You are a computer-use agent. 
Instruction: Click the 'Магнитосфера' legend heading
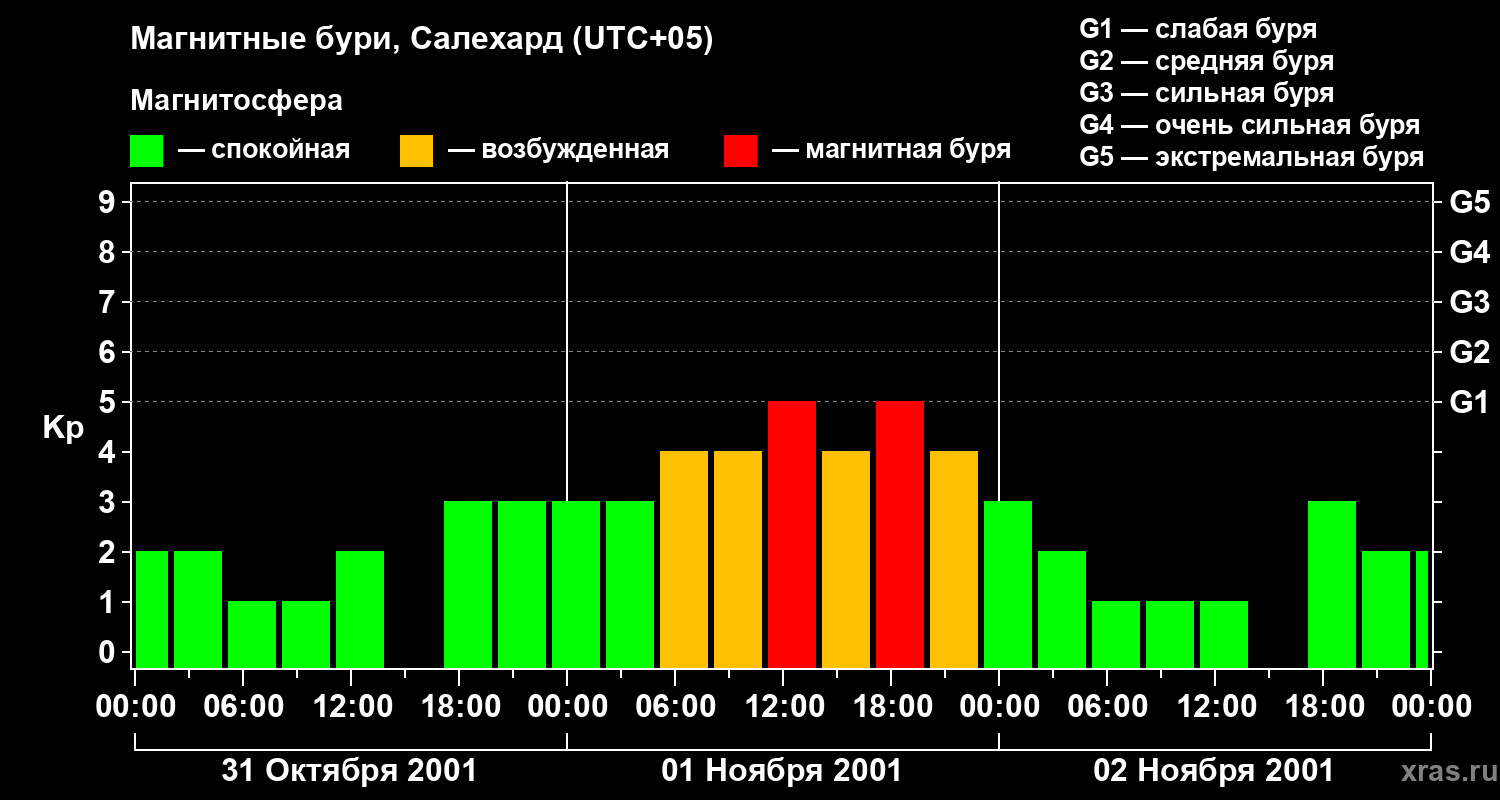click(237, 101)
